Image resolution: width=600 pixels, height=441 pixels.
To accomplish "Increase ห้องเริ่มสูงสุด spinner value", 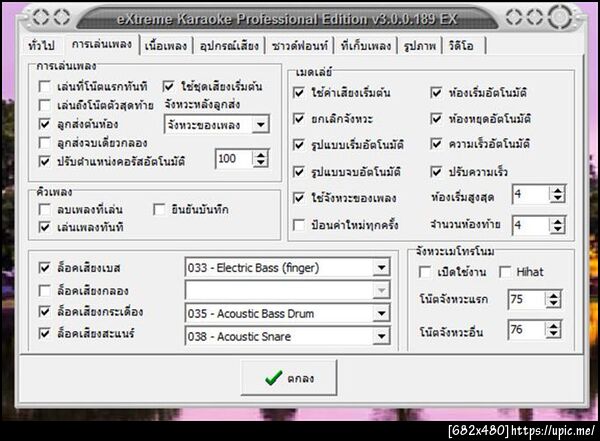I will [x=558, y=190].
